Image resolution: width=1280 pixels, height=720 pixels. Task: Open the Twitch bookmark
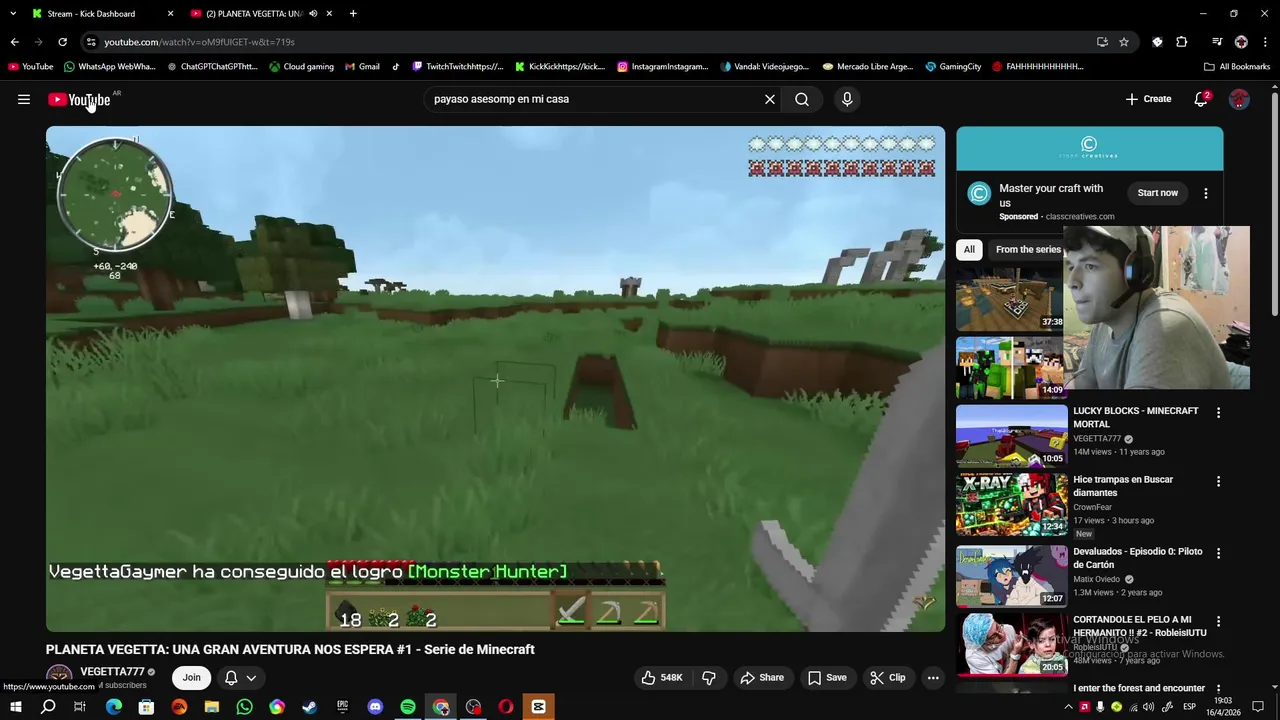[457, 67]
